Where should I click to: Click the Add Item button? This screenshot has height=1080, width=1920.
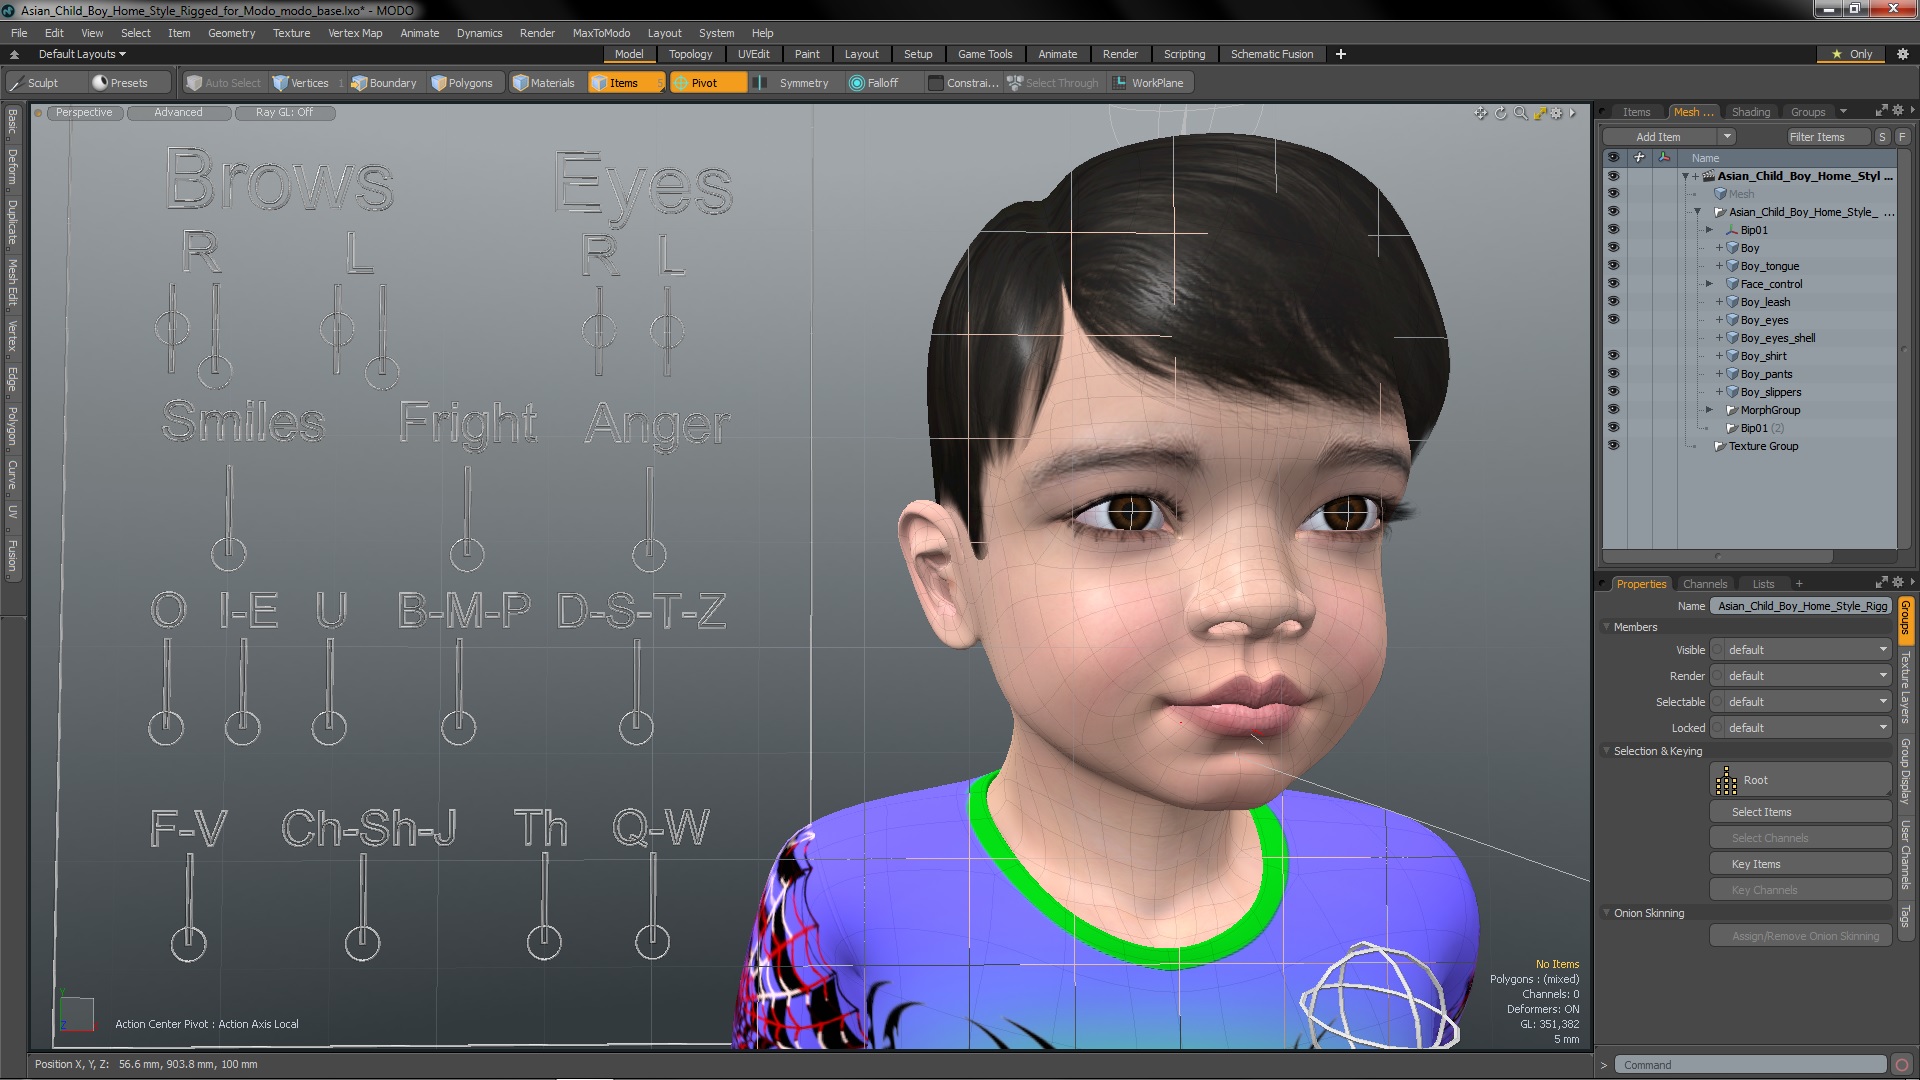click(1660, 137)
